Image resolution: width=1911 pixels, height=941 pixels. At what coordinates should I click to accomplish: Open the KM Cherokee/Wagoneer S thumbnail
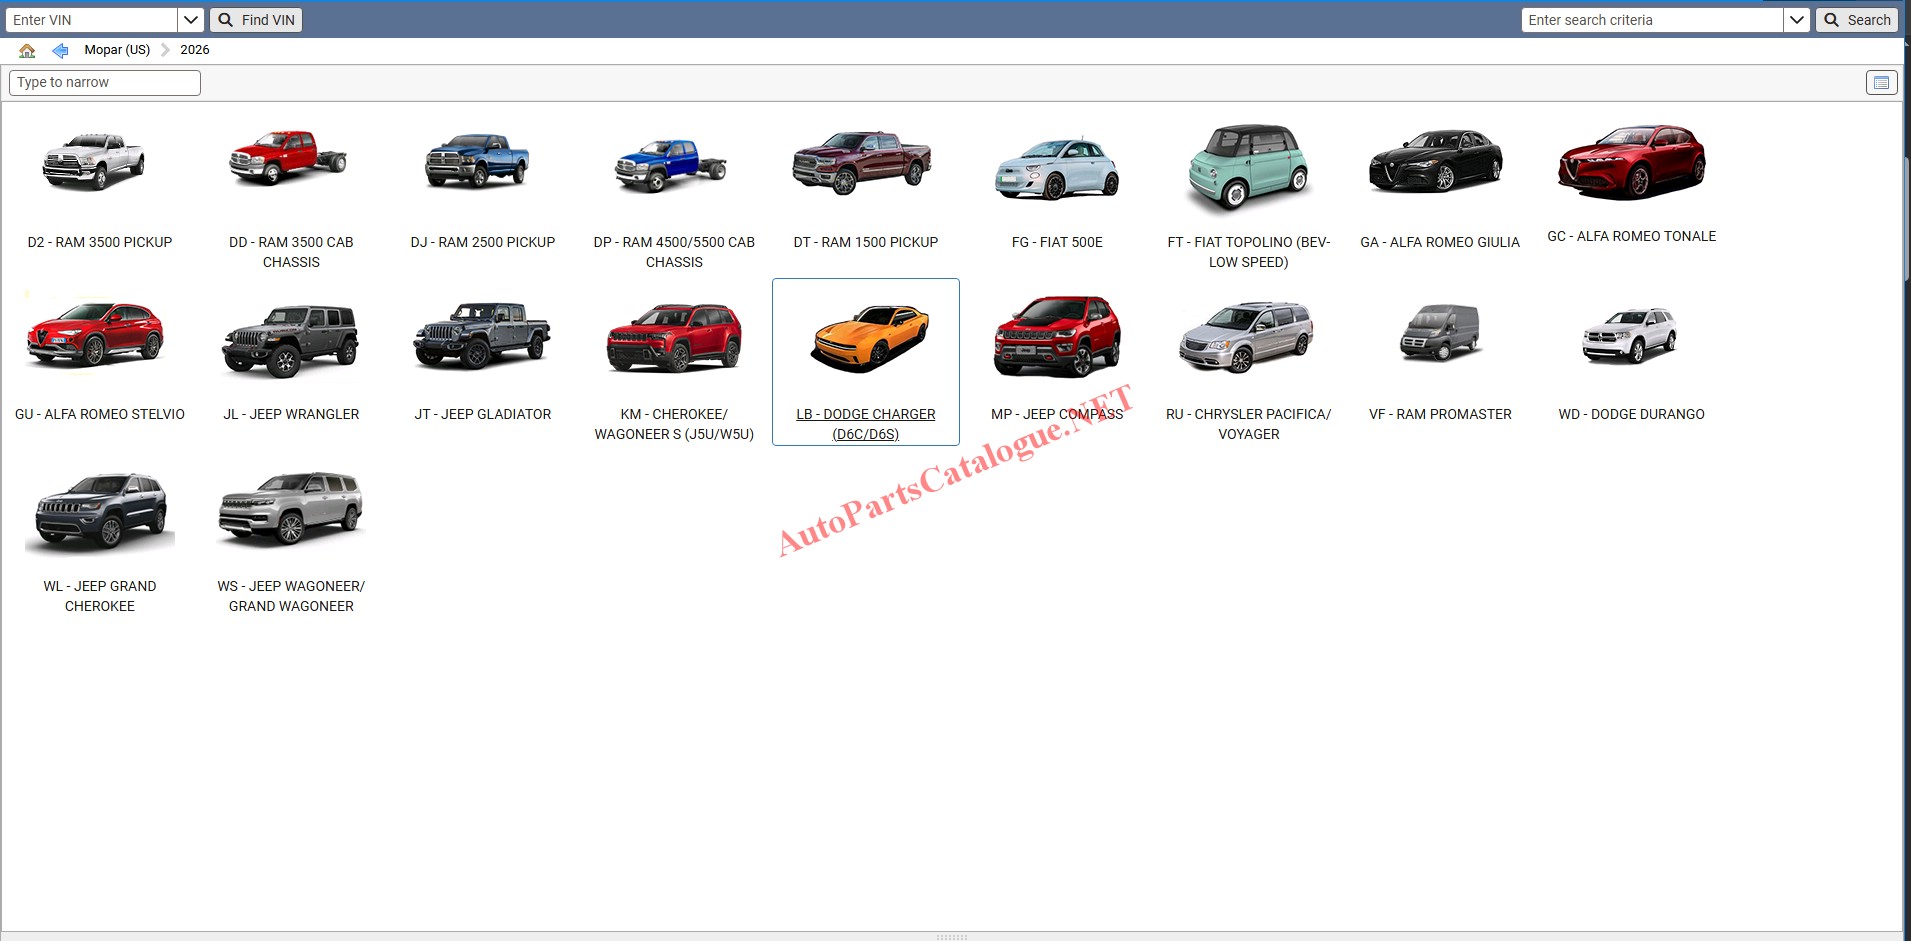tap(674, 338)
